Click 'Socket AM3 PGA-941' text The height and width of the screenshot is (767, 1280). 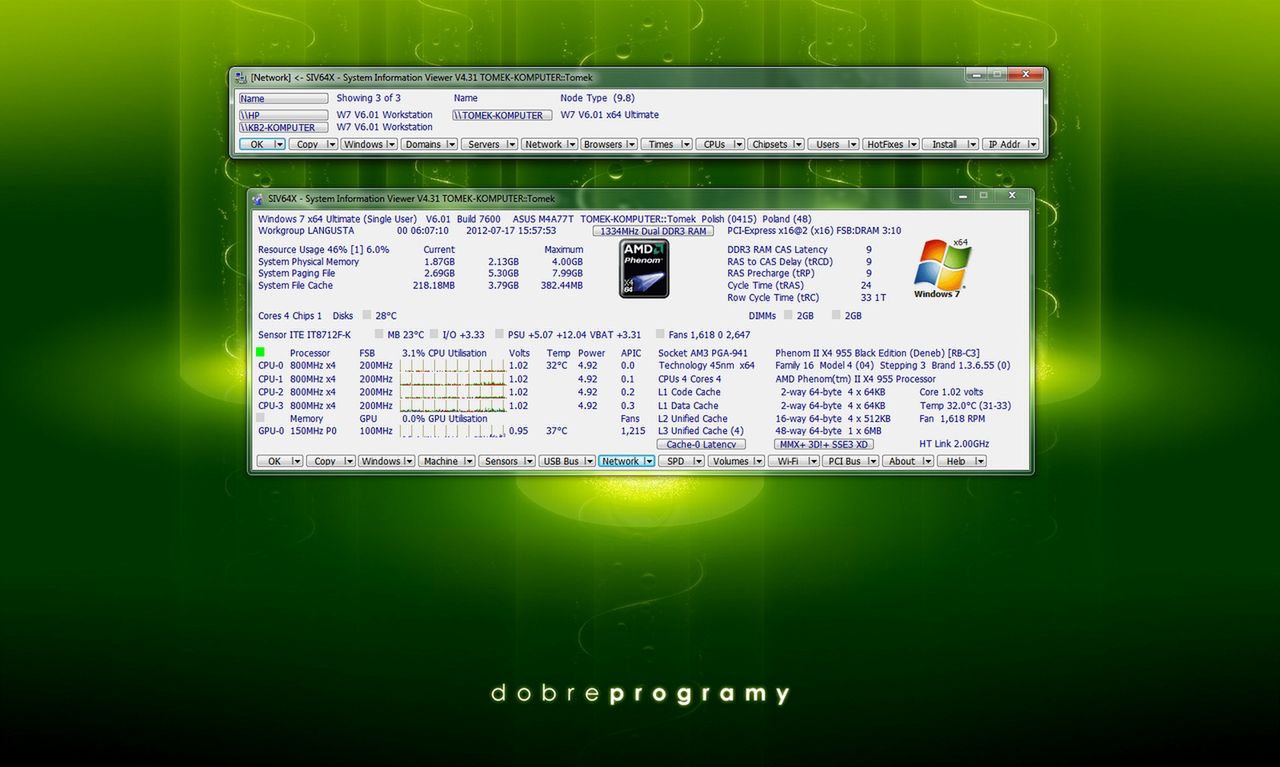[703, 353]
